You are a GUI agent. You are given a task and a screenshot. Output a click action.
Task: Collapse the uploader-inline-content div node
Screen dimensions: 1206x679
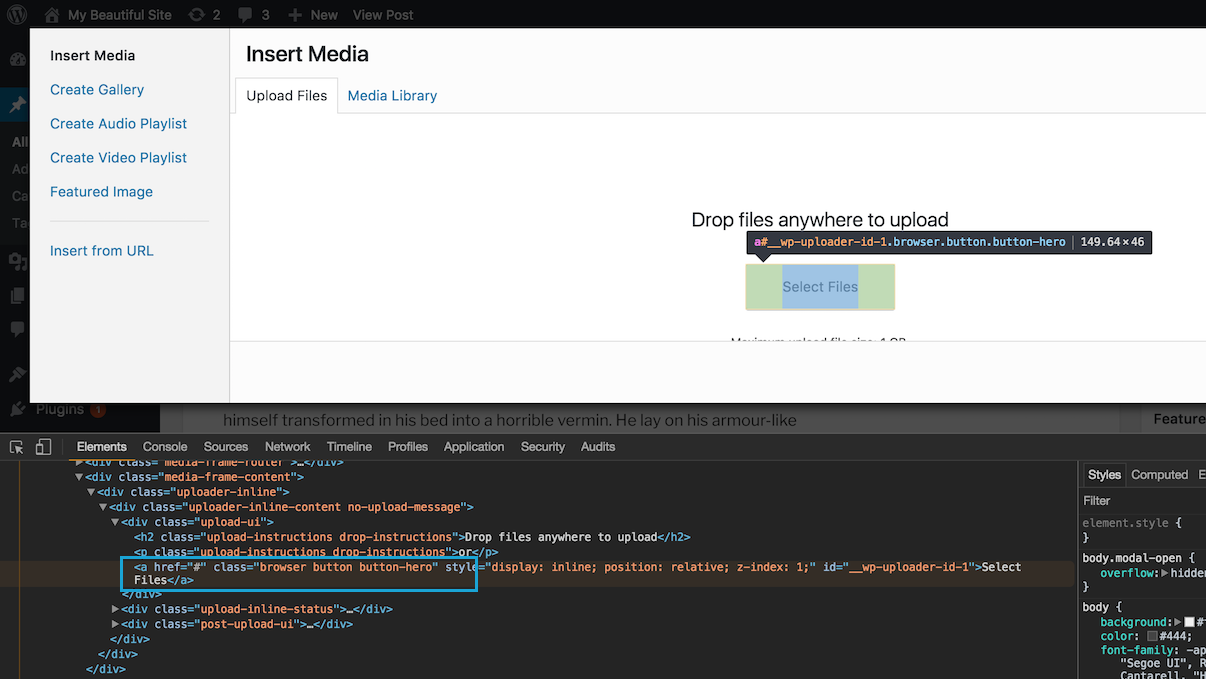pyautogui.click(x=103, y=507)
